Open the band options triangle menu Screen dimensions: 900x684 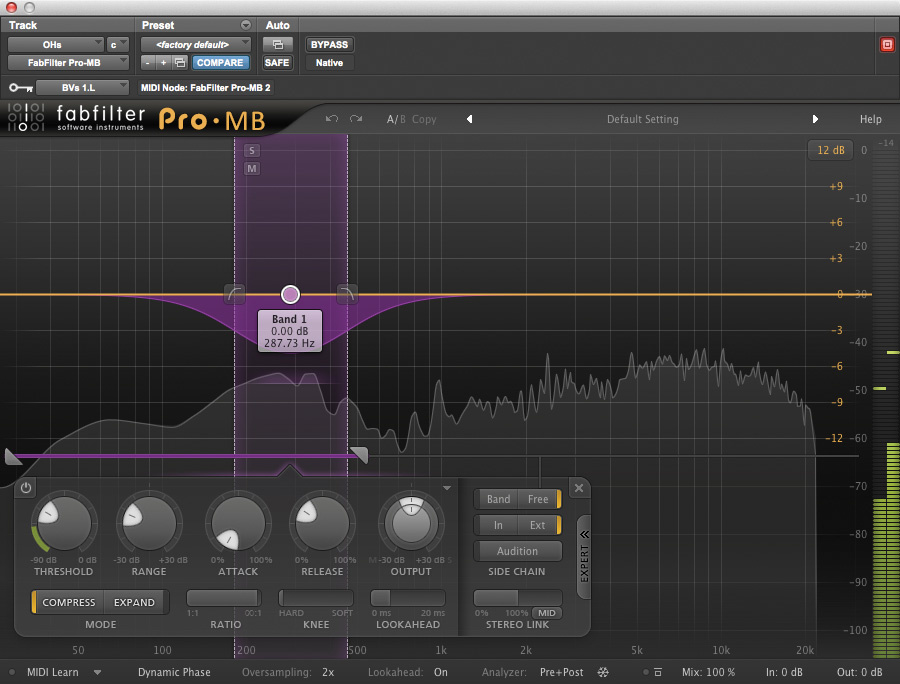click(x=447, y=488)
